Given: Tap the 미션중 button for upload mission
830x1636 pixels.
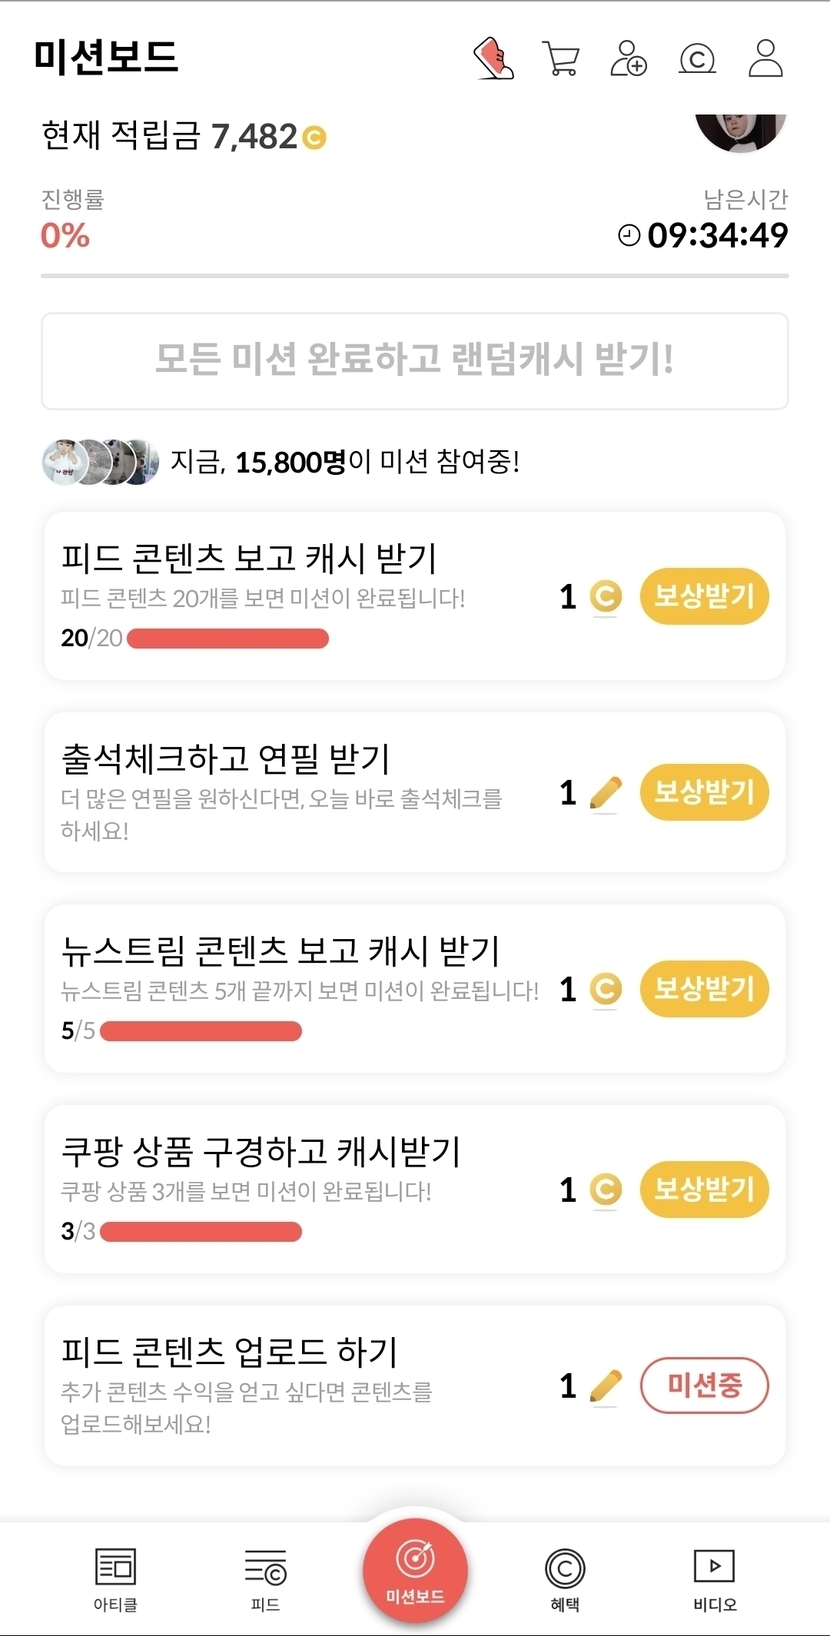Looking at the screenshot, I should pyautogui.click(x=704, y=1385).
